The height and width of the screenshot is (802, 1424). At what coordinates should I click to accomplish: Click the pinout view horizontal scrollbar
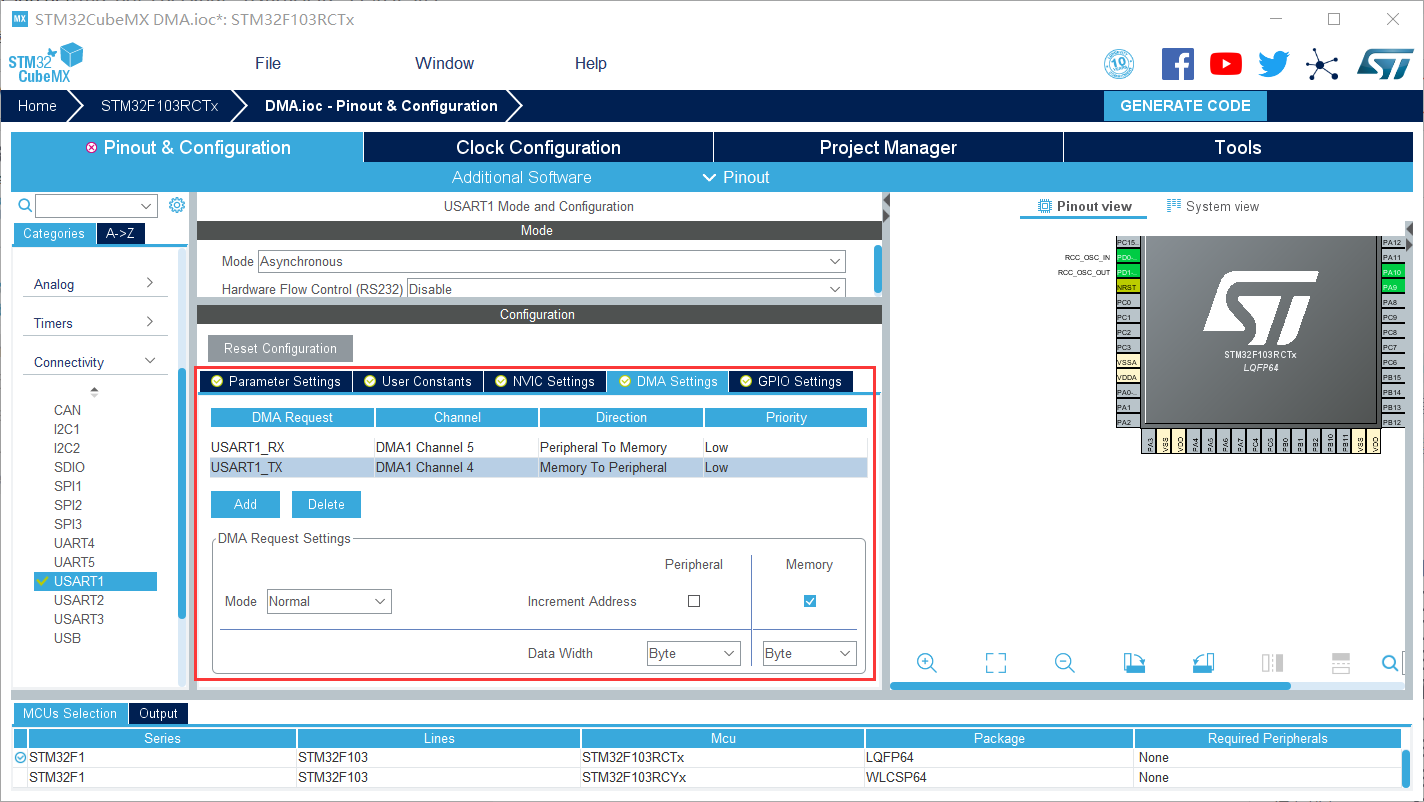point(1090,686)
